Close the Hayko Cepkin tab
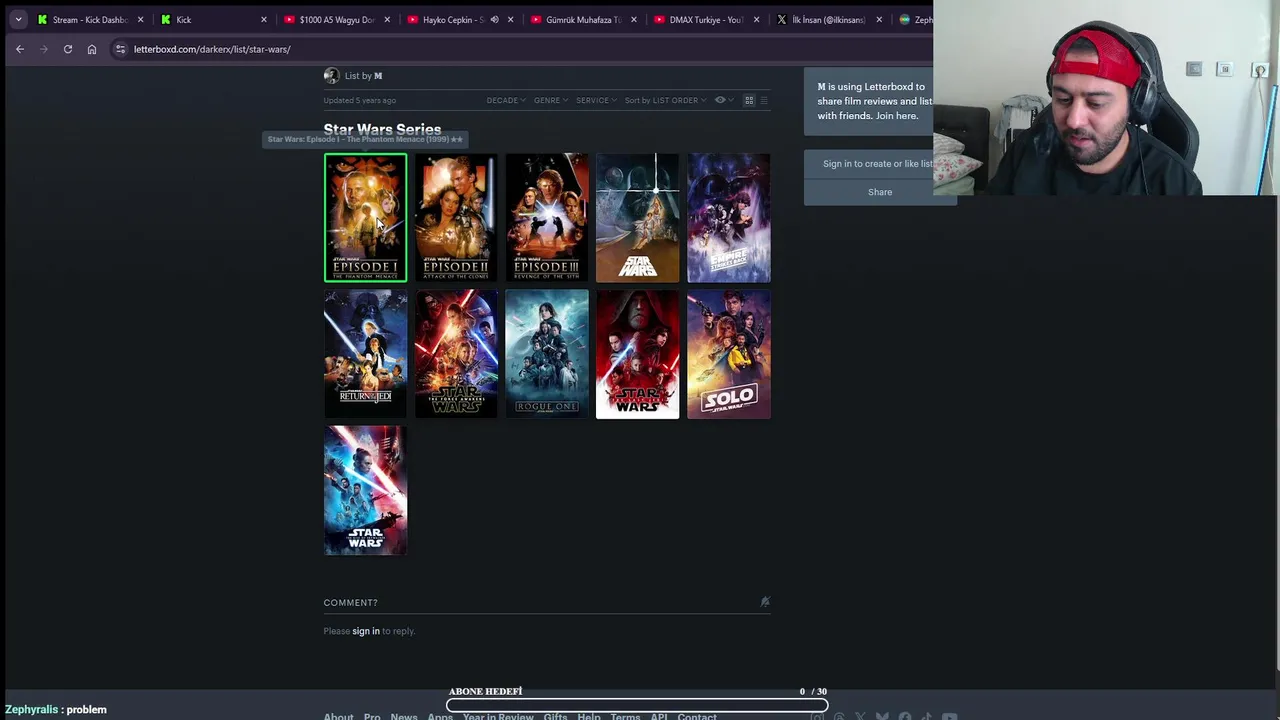 coord(511,19)
